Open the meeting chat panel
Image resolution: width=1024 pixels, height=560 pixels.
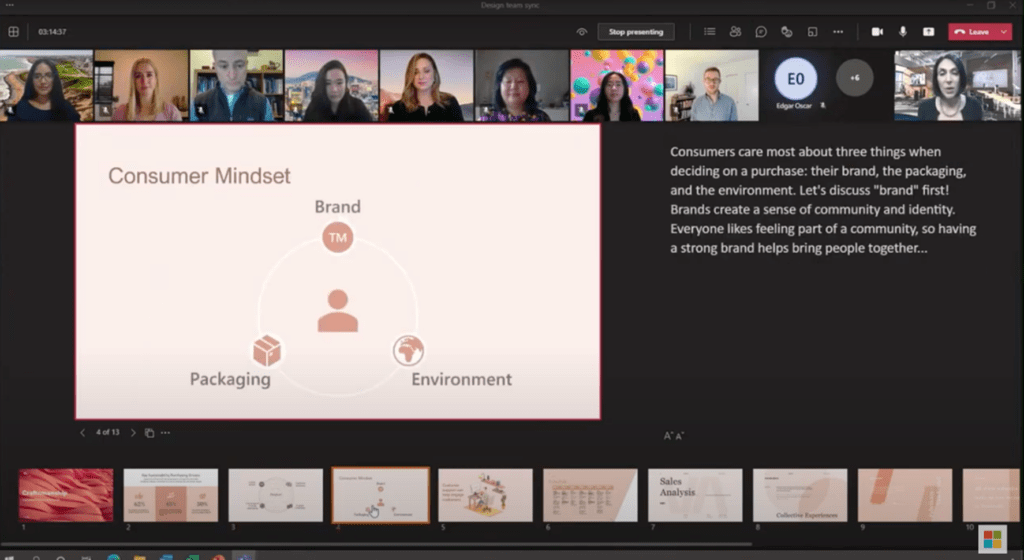(761, 32)
